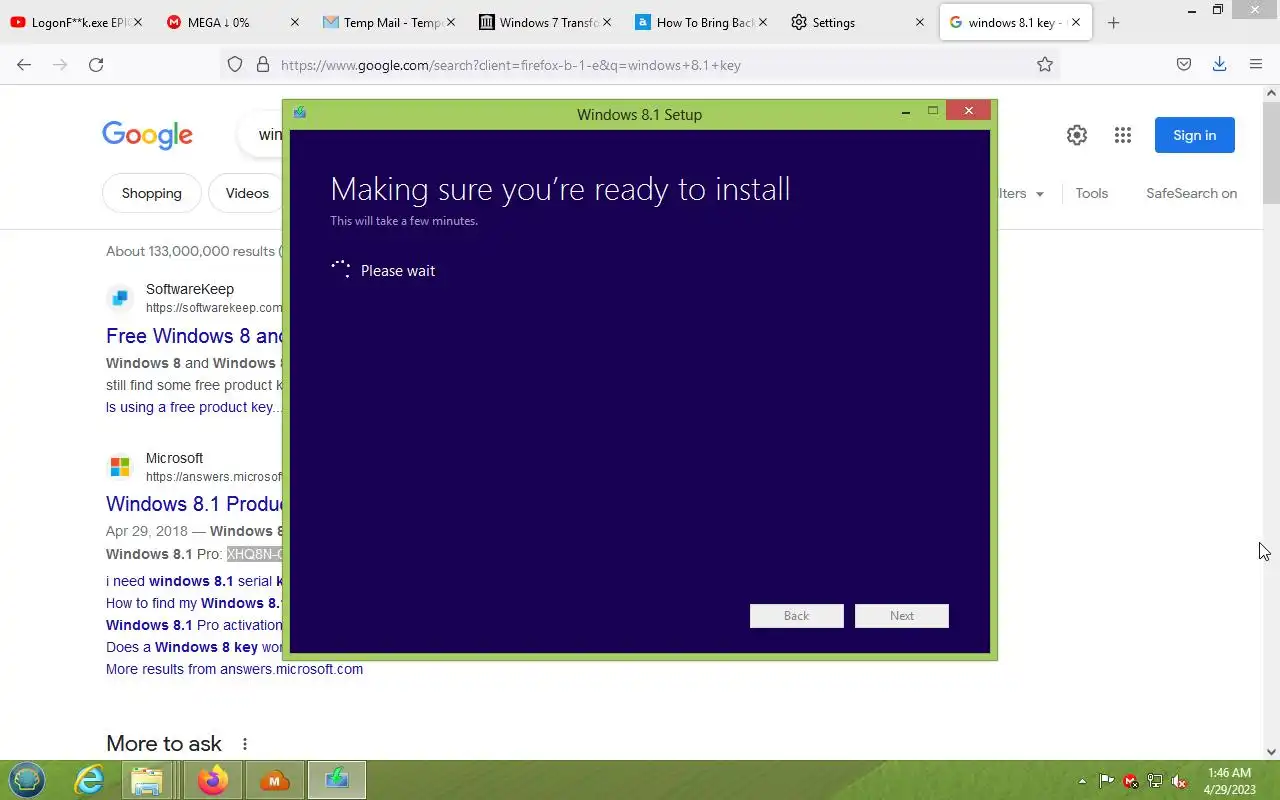Switch to Firefox taskbar button
Viewport: 1280px width, 800px height.
(x=212, y=780)
